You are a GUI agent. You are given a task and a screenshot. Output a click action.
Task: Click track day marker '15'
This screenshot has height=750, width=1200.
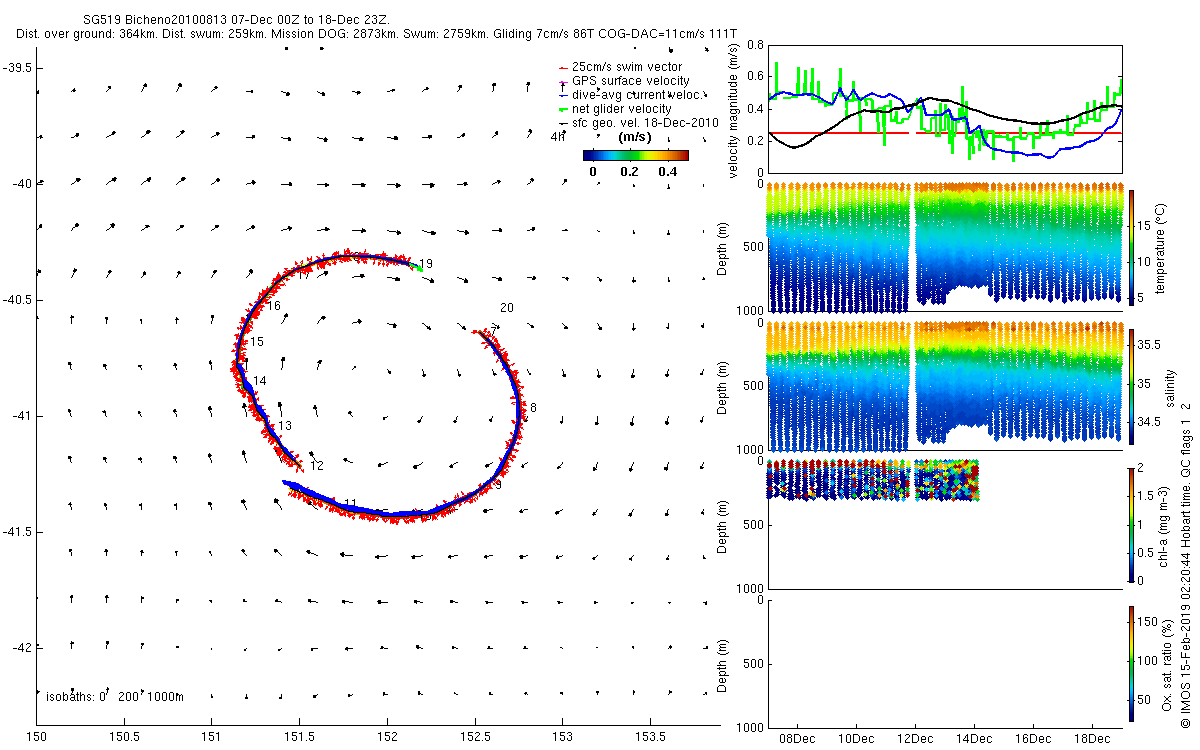point(257,342)
